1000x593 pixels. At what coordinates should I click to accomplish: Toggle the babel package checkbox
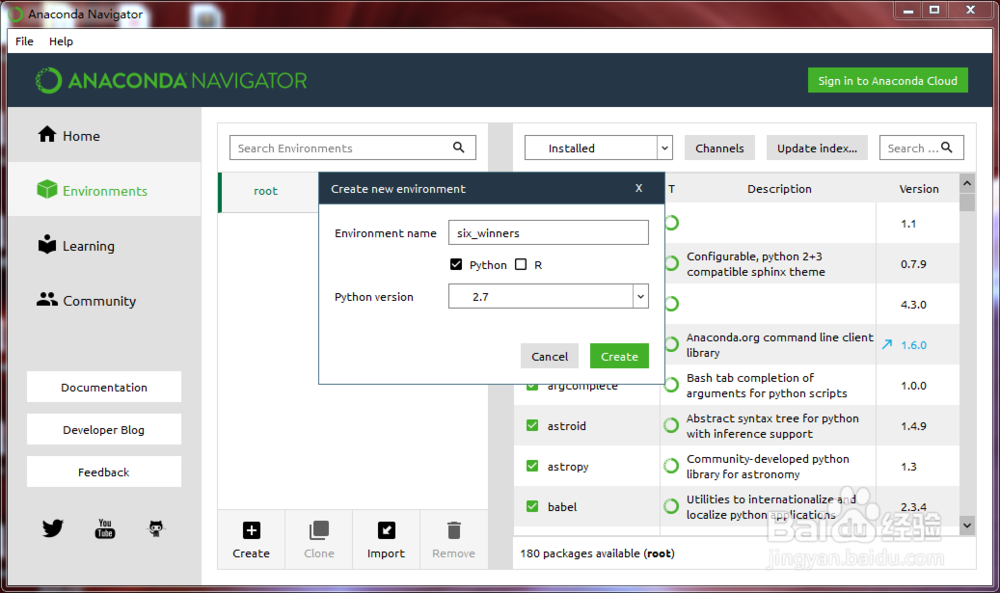coord(533,506)
